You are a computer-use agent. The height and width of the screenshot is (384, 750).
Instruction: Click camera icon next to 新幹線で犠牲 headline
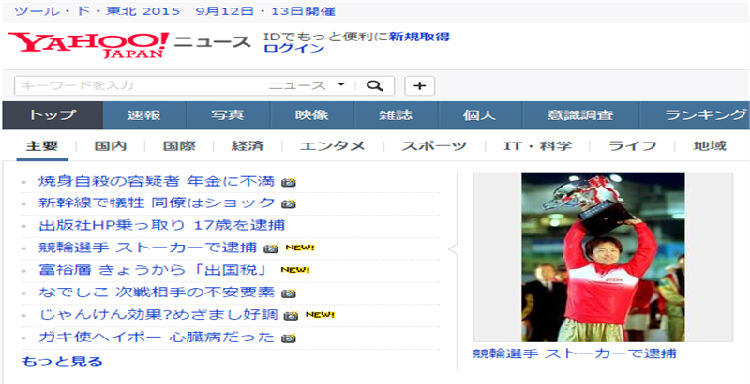(288, 204)
